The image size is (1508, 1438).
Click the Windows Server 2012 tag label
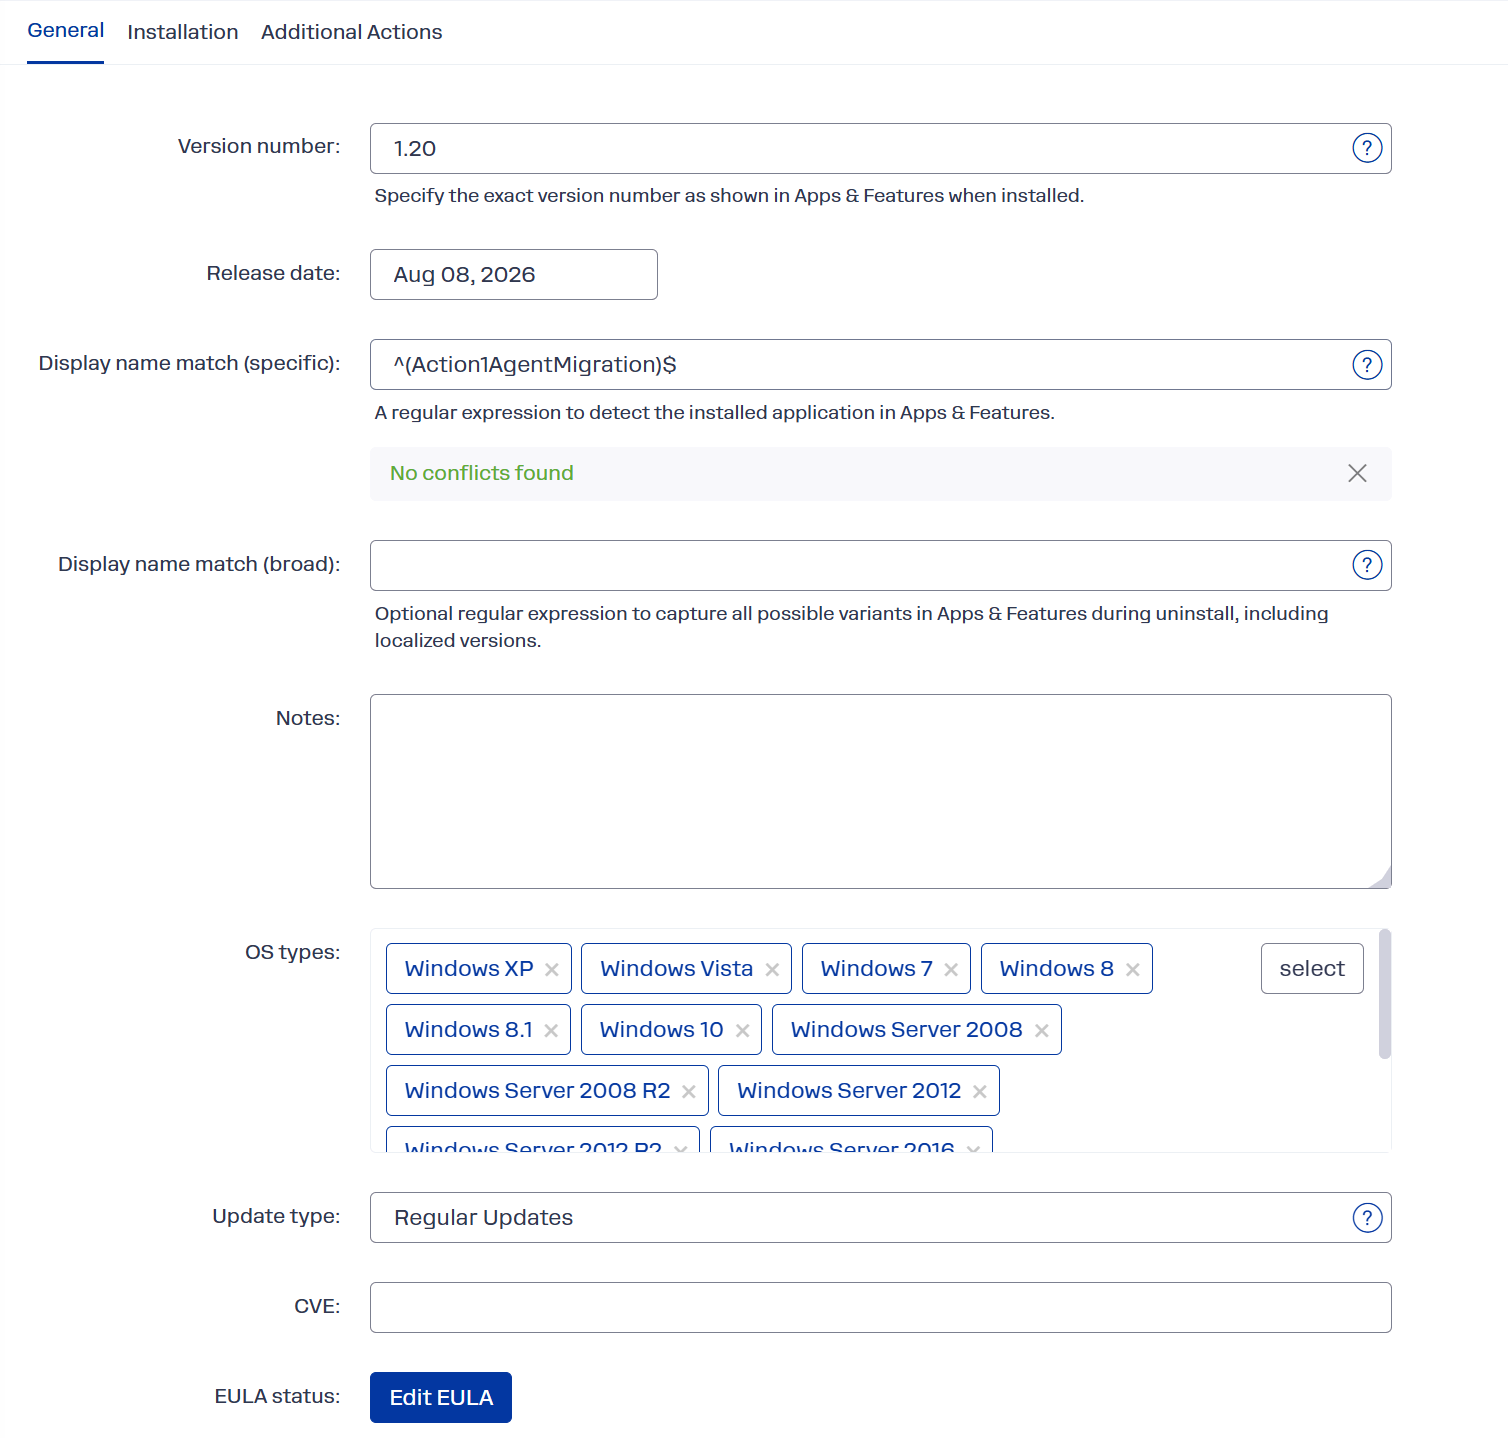coord(849,1090)
